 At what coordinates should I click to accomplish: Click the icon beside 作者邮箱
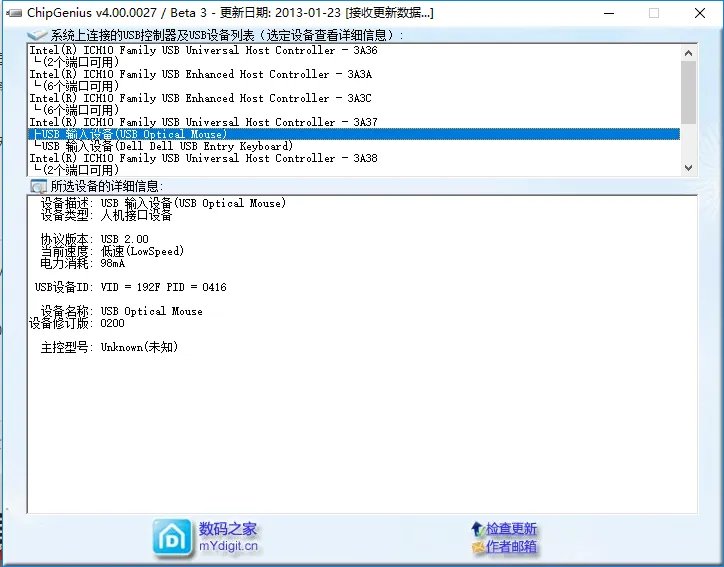click(477, 546)
